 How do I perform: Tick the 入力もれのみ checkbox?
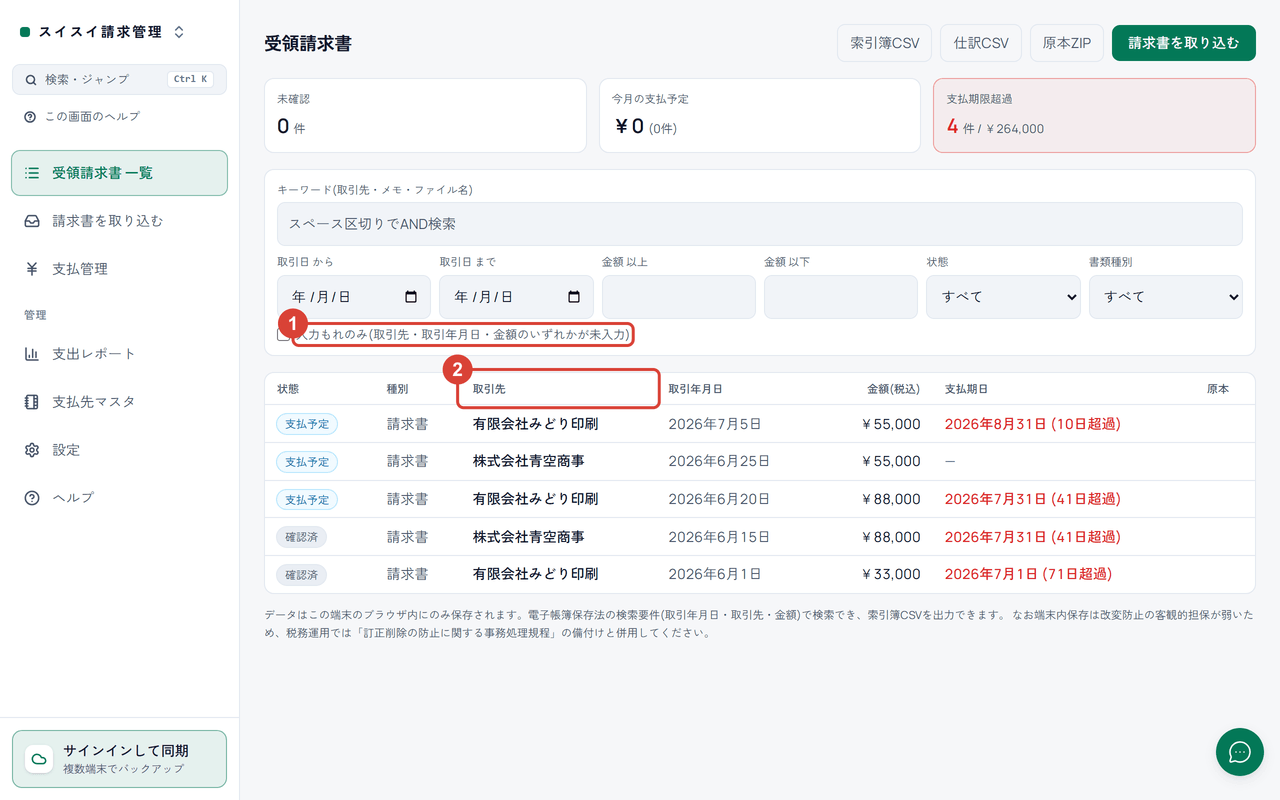coord(284,334)
